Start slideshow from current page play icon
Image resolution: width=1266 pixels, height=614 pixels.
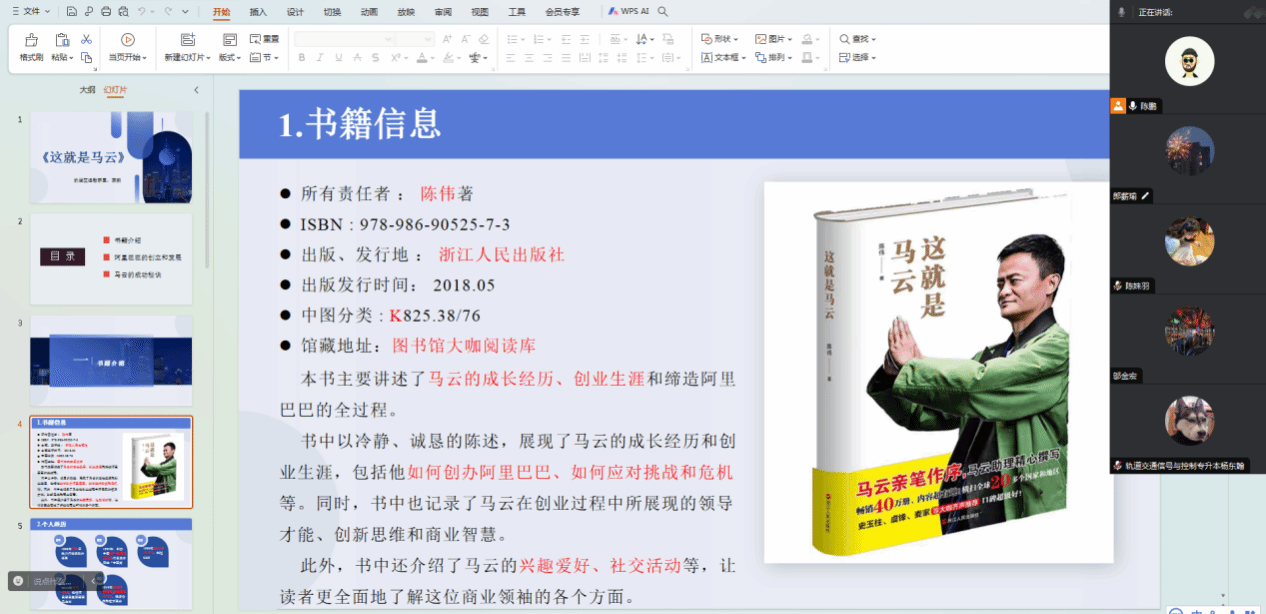tap(127, 40)
